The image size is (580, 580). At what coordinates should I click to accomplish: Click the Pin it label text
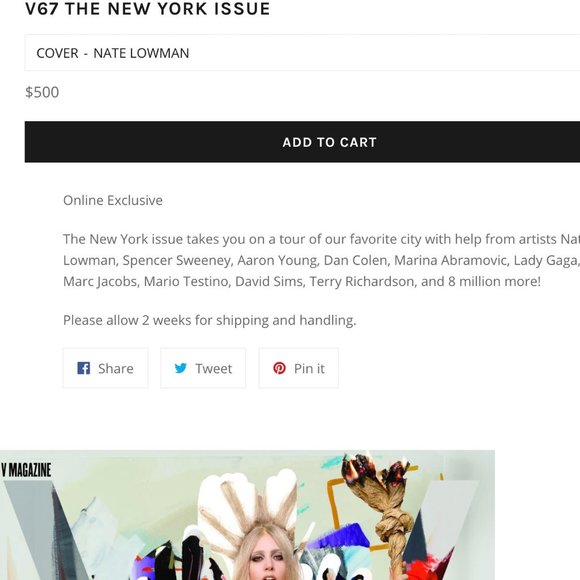pyautogui.click(x=309, y=368)
